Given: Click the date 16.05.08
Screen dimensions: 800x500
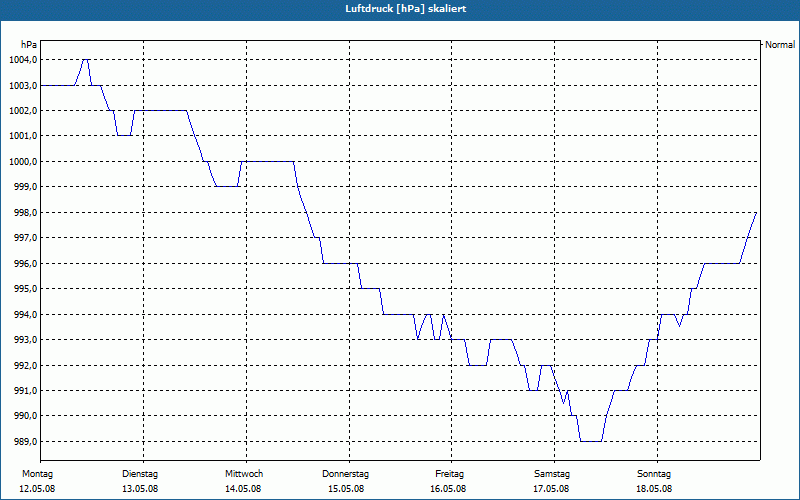Looking at the screenshot, I should tap(448, 489).
